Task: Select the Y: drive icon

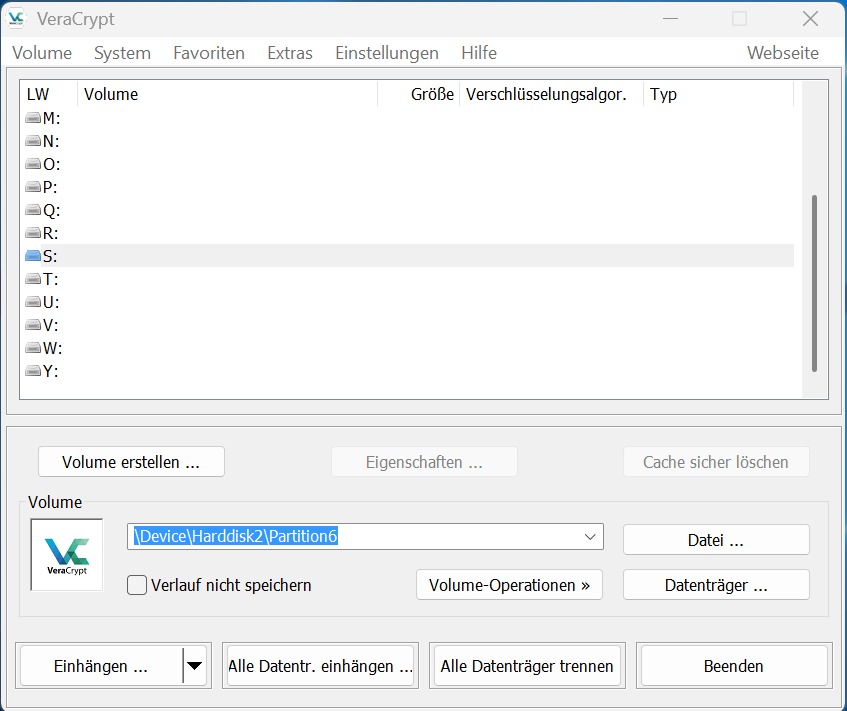Action: (x=33, y=371)
